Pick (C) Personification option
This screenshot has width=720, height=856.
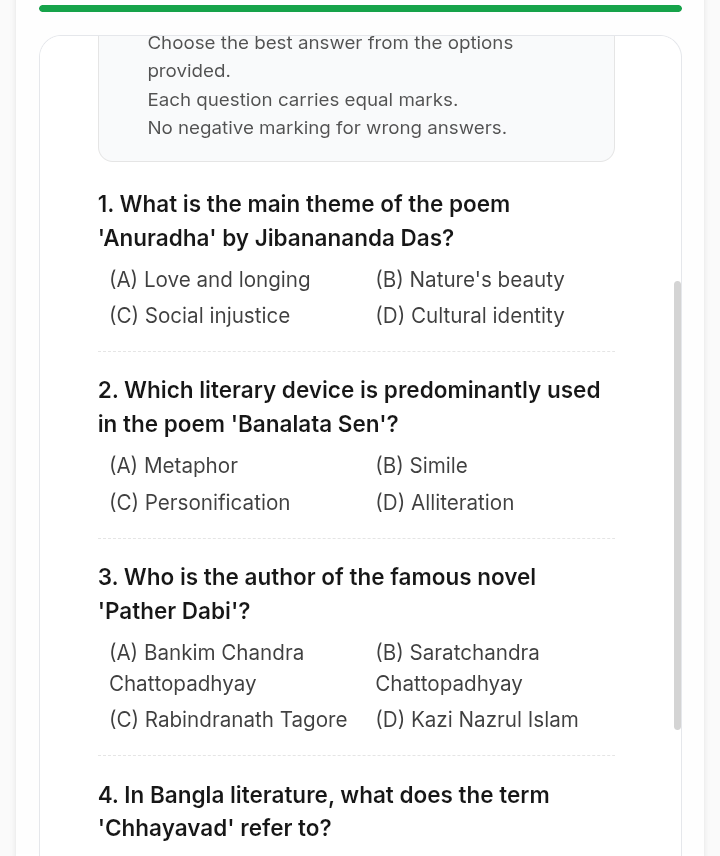[x=200, y=502]
